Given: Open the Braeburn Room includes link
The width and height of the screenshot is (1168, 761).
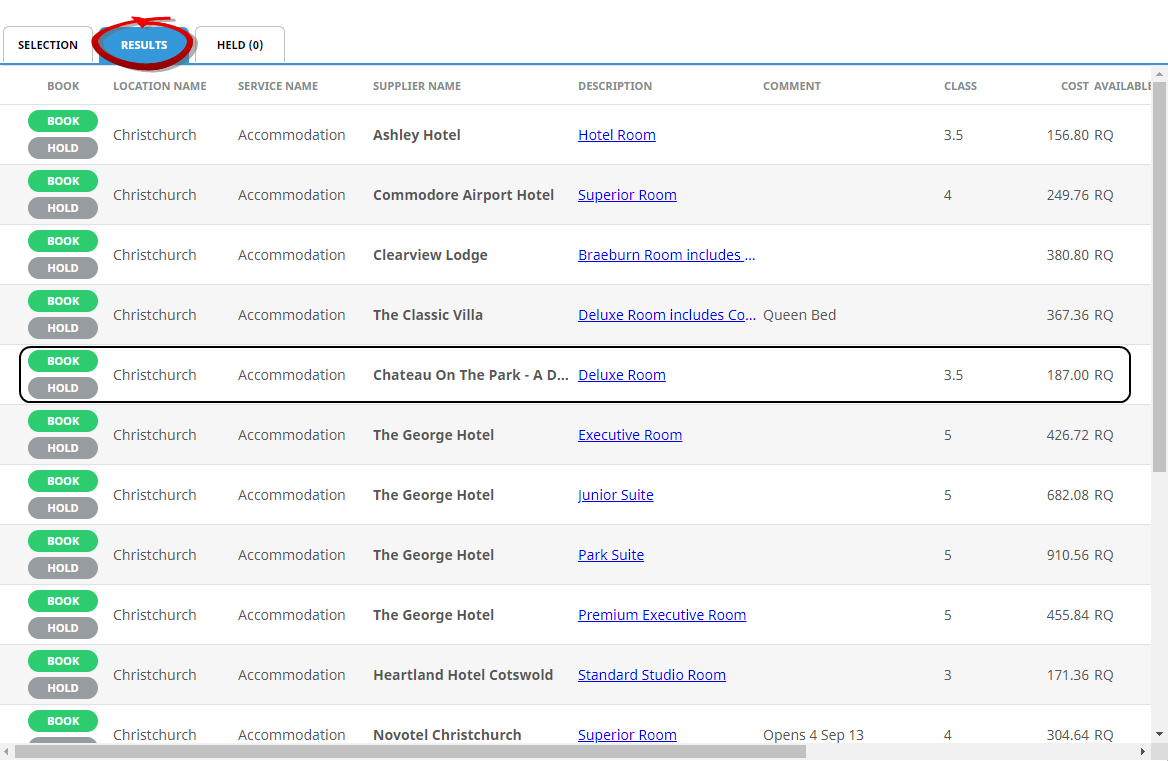Looking at the screenshot, I should pyautogui.click(x=667, y=255).
